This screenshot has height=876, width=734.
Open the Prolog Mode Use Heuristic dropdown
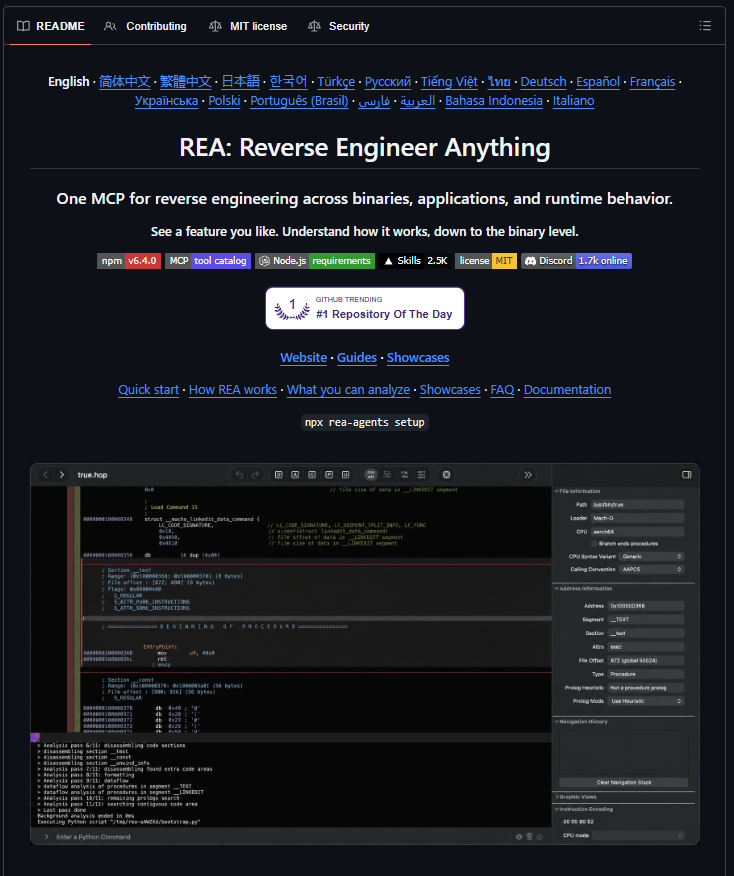click(x=646, y=701)
